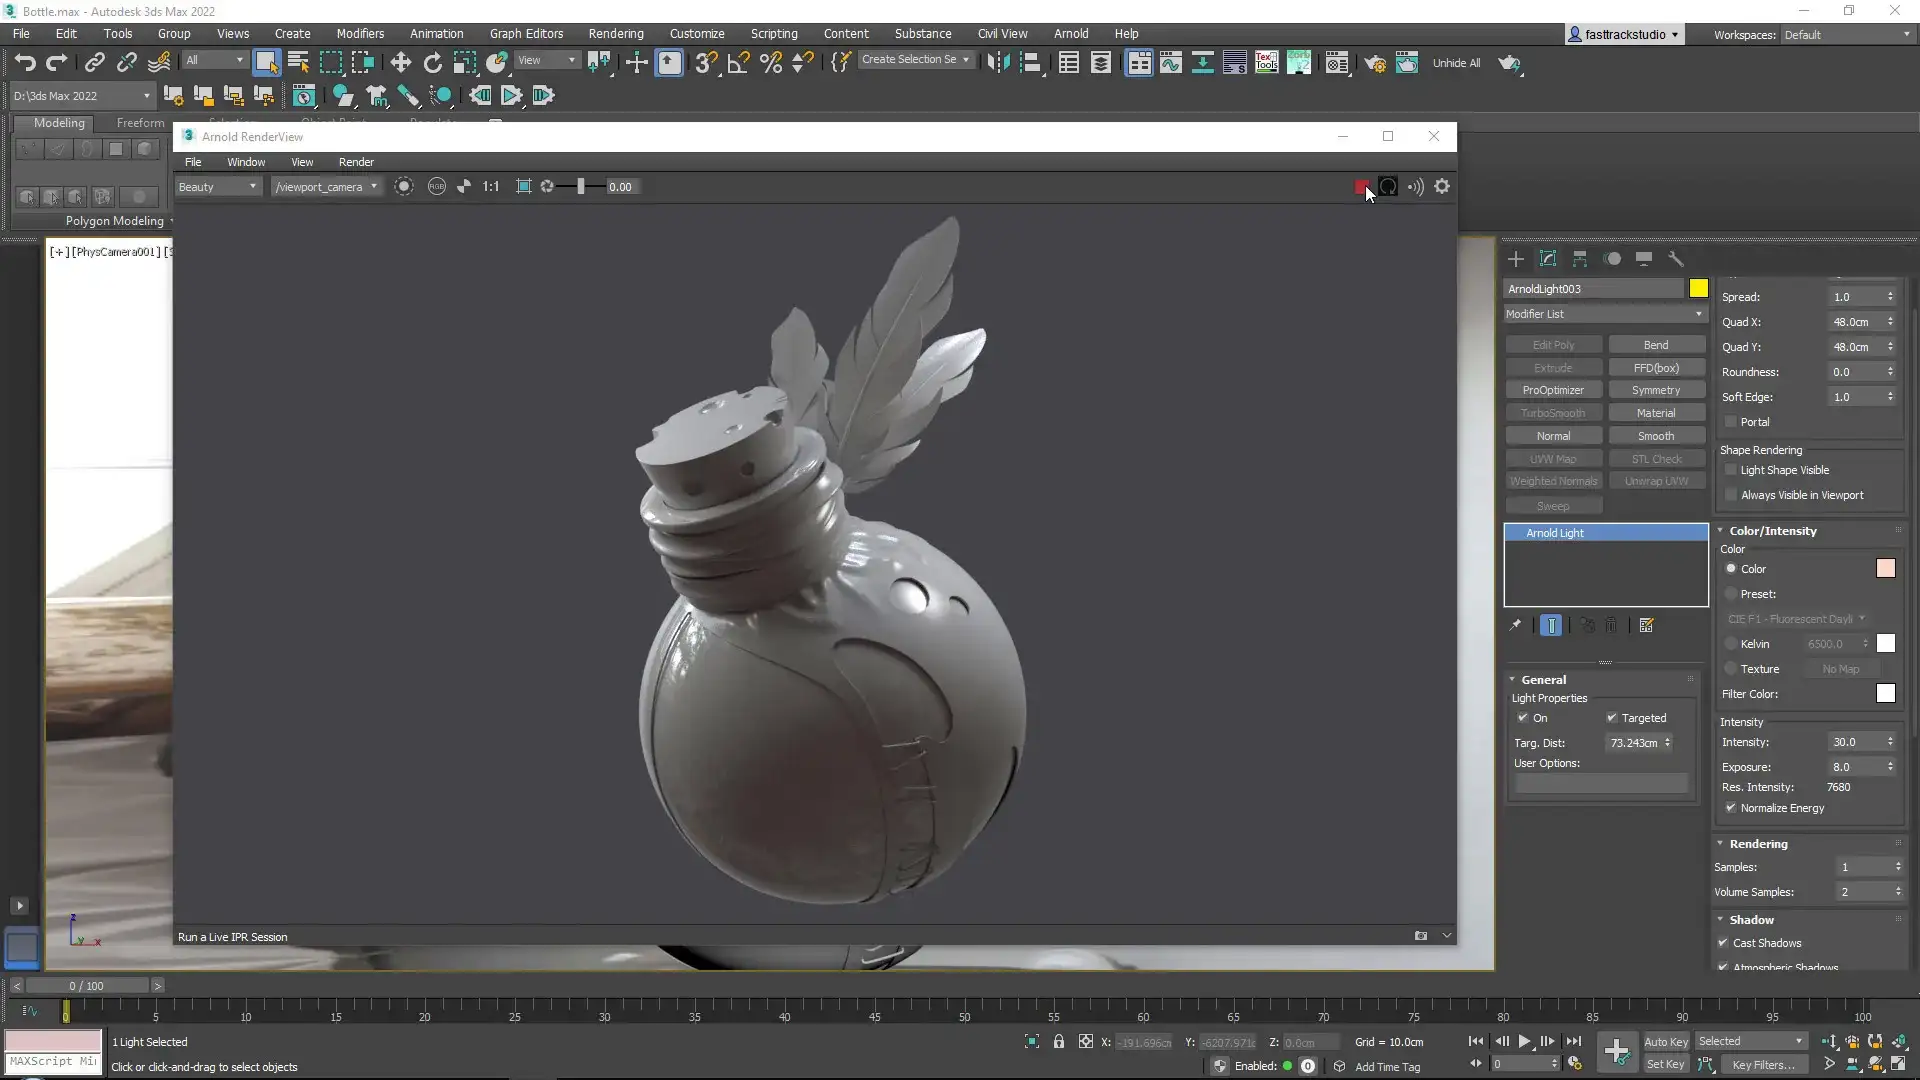Select the Select and Move tool
Viewport: 1920px width, 1080px height.
pyautogui.click(x=400, y=62)
